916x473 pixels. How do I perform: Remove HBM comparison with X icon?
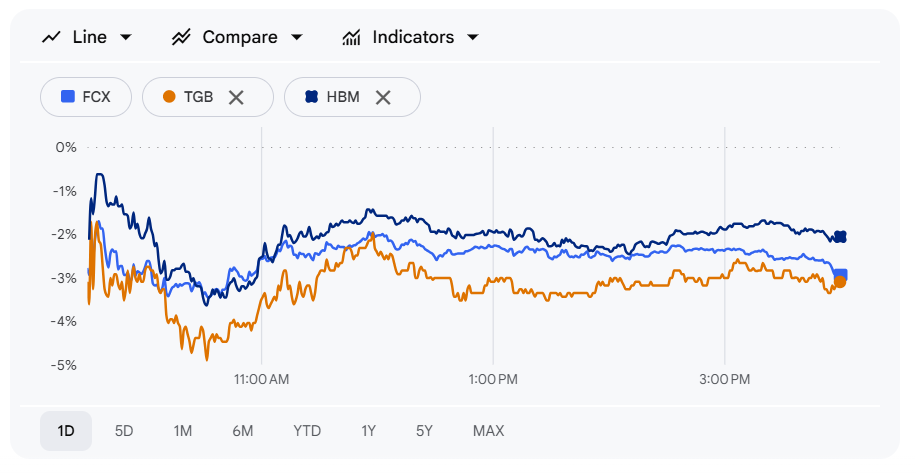pyautogui.click(x=382, y=97)
